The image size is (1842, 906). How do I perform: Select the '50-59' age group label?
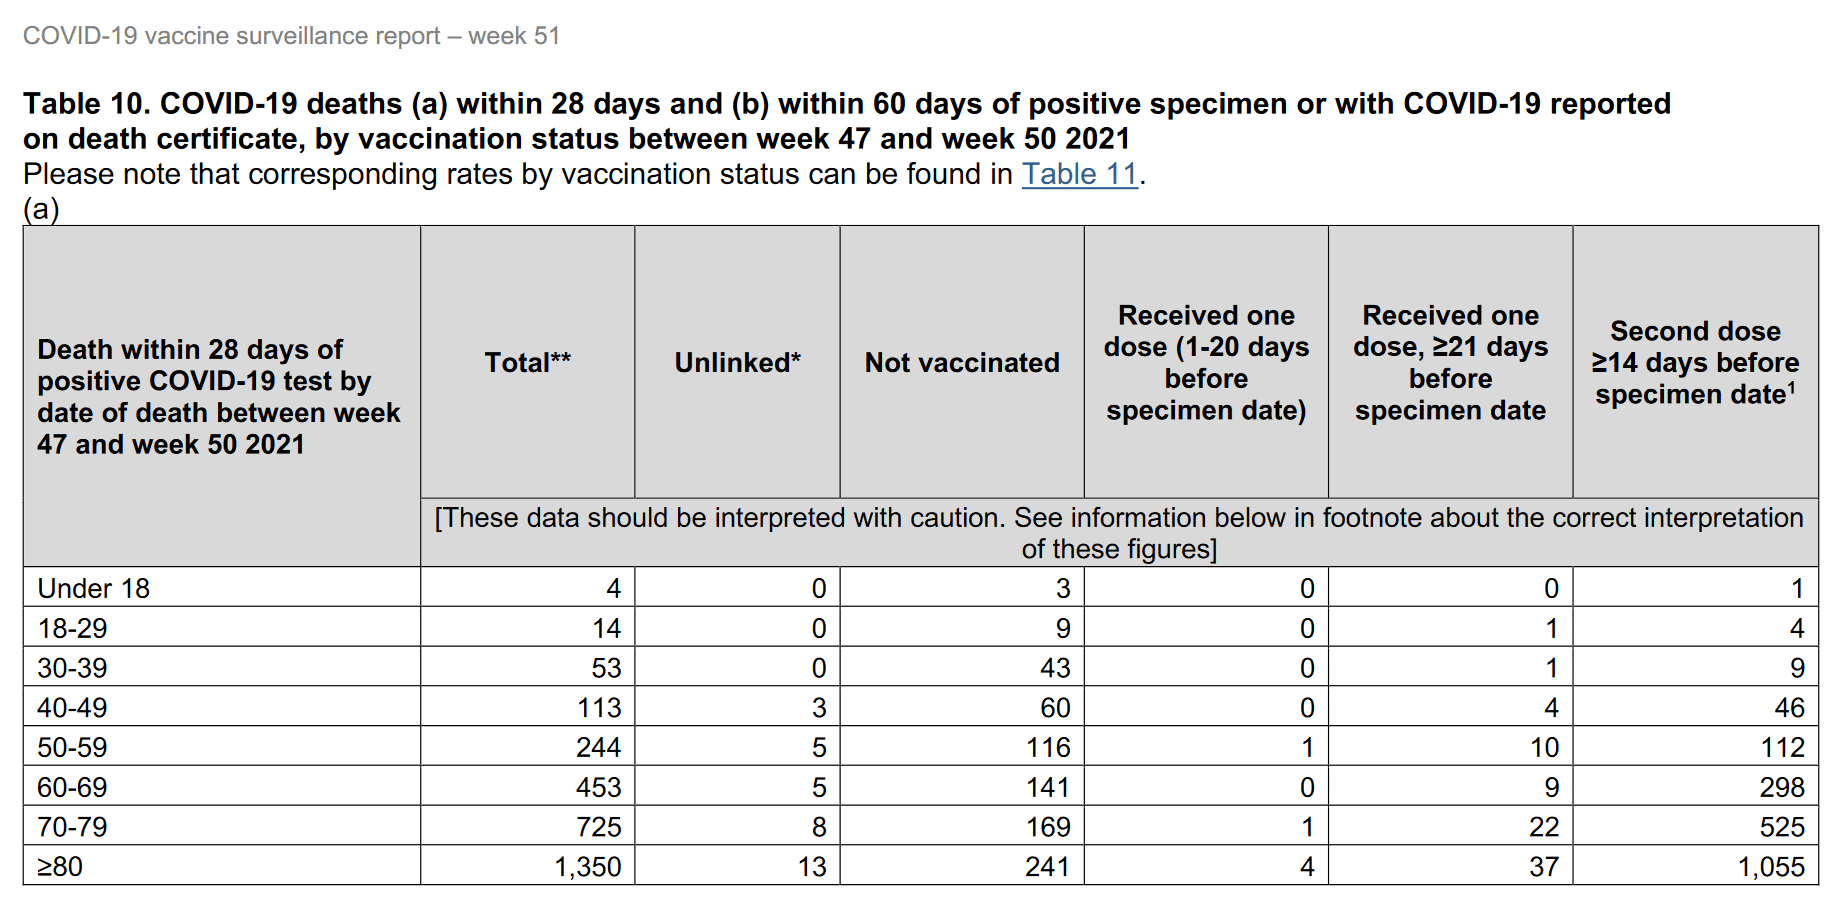click(x=72, y=748)
